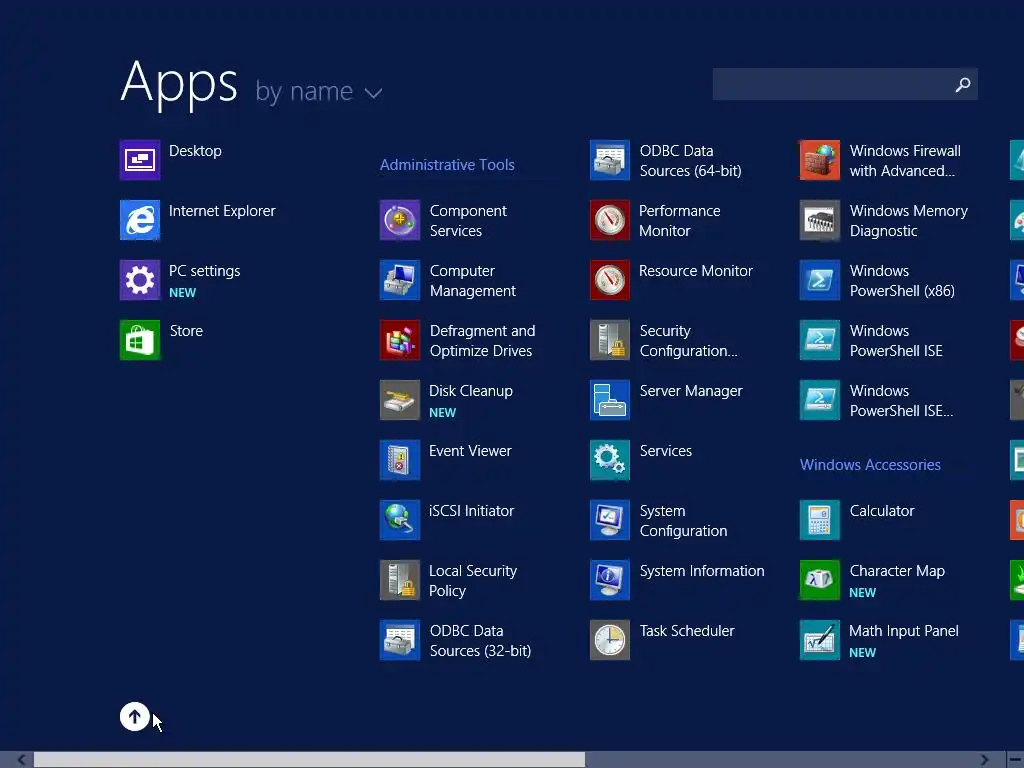Launch Task Scheduler clock icon
This screenshot has width=1024, height=768.
pos(610,640)
